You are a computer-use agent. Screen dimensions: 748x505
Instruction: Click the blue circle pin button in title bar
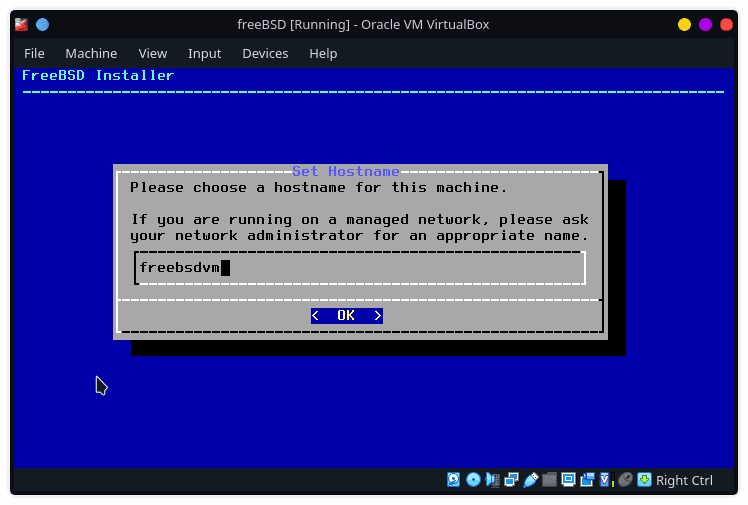coord(42,24)
